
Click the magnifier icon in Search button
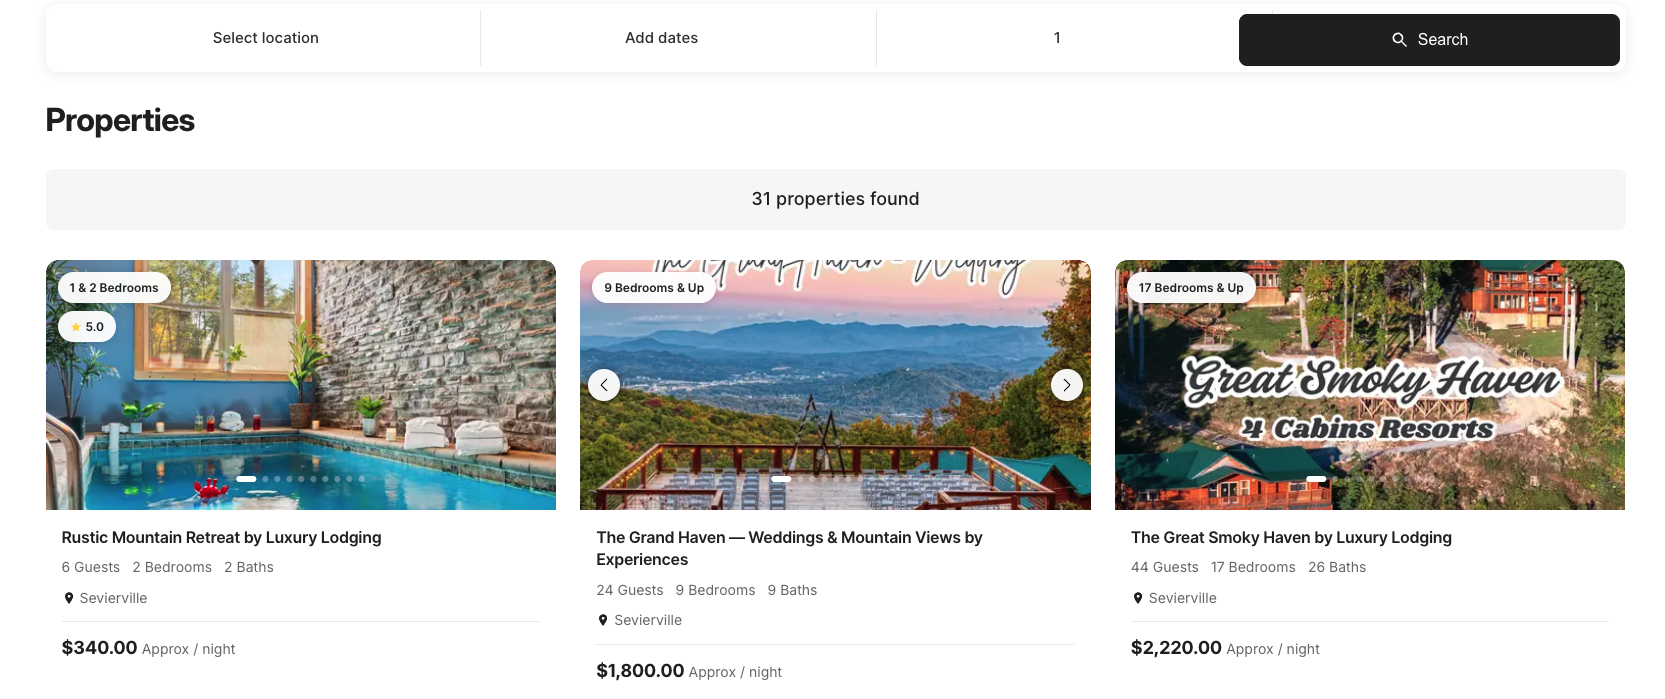pos(1399,40)
